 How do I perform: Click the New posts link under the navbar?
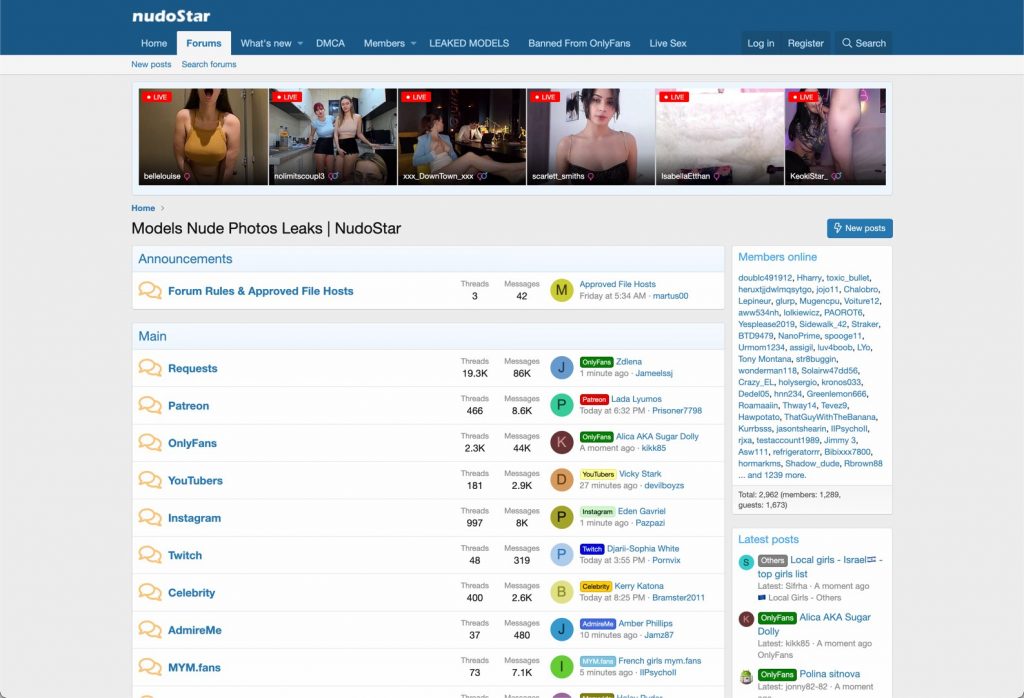[151, 64]
